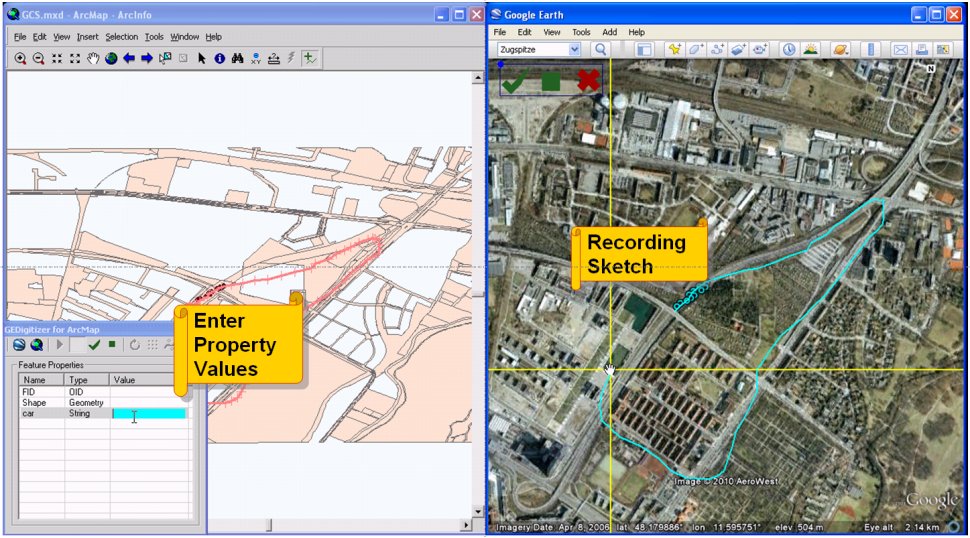The height and width of the screenshot is (538, 970).
Task: Open ArcMap Selection menu
Action: pyautogui.click(x=121, y=37)
